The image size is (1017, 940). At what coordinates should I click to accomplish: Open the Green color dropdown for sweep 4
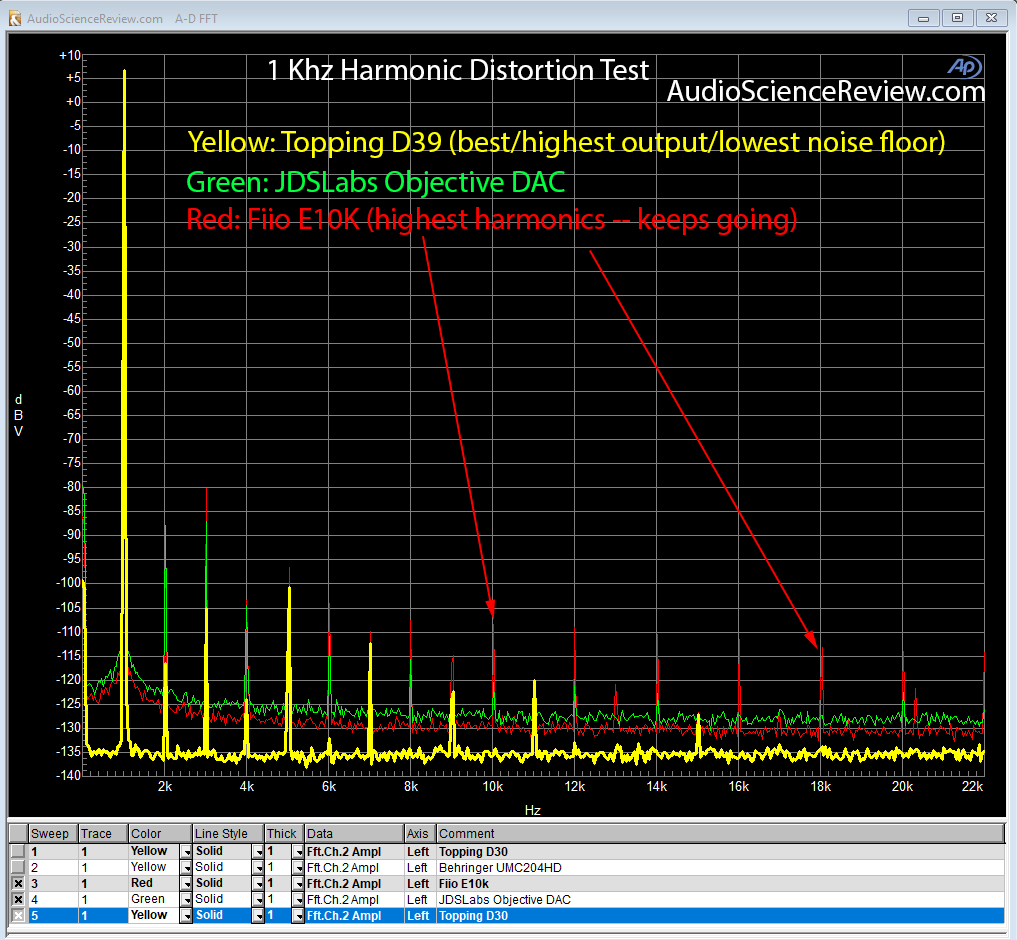tap(186, 900)
